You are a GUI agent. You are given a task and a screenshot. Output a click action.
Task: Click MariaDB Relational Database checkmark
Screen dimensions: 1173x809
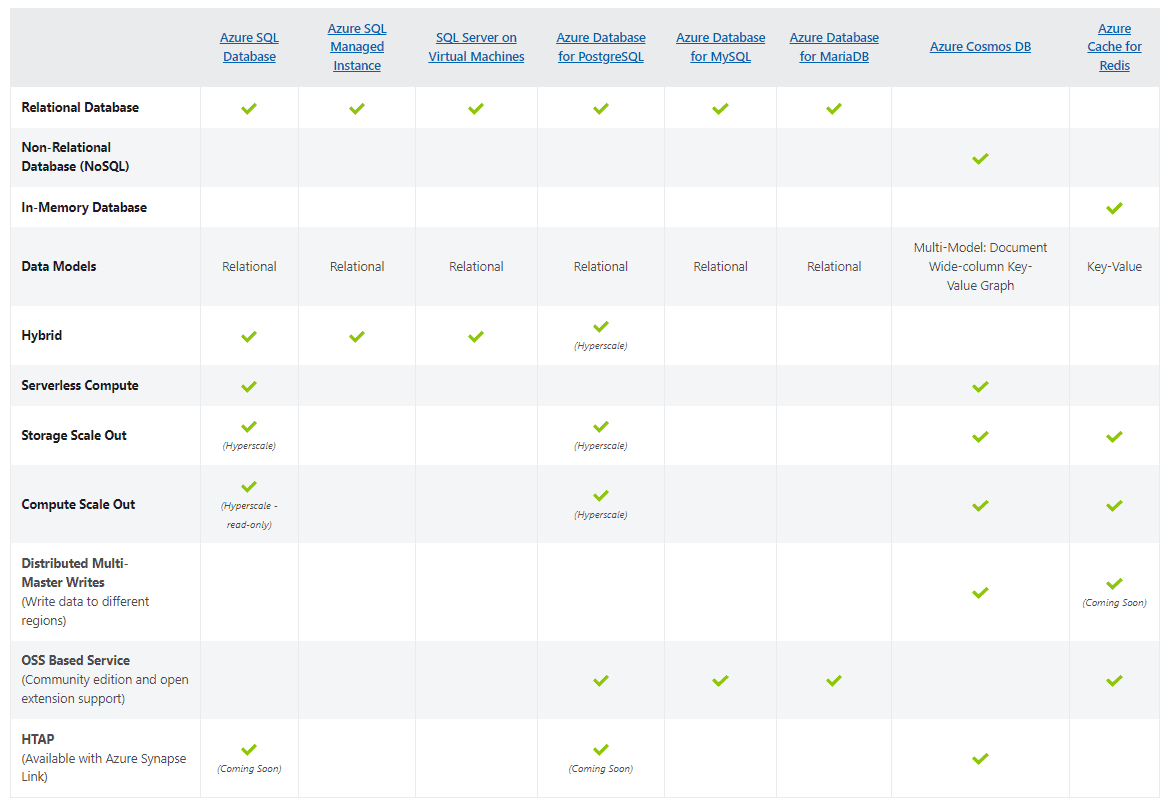pos(834,109)
